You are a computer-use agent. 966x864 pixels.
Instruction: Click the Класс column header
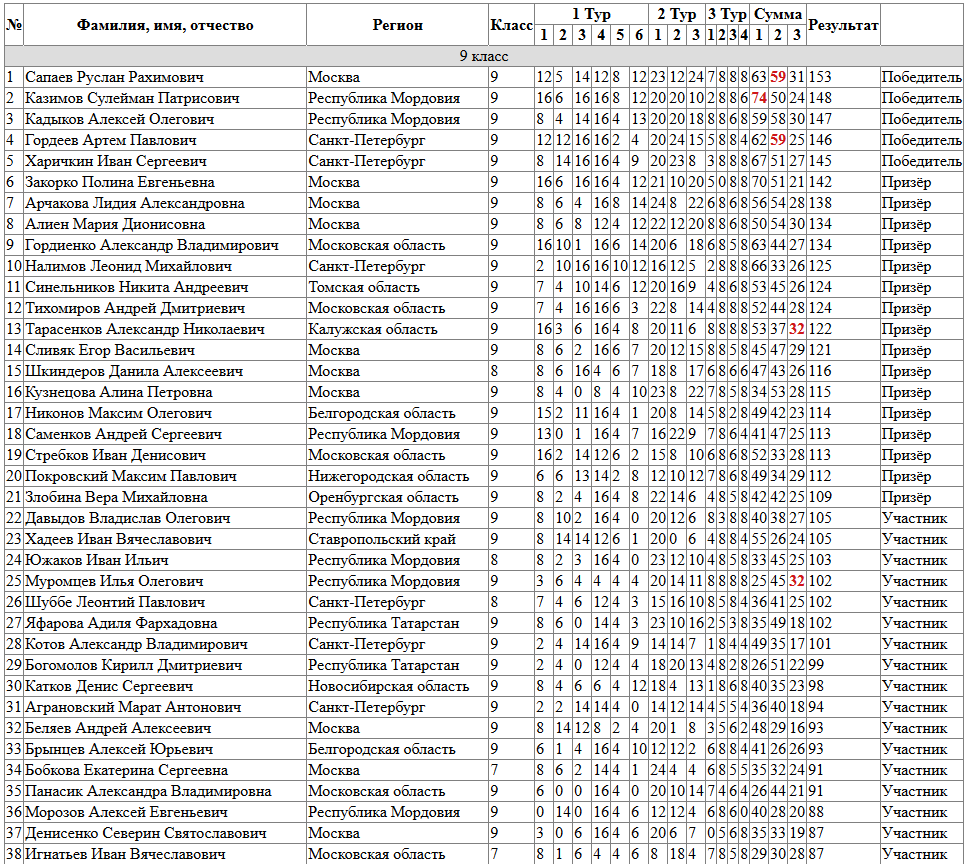(x=511, y=25)
